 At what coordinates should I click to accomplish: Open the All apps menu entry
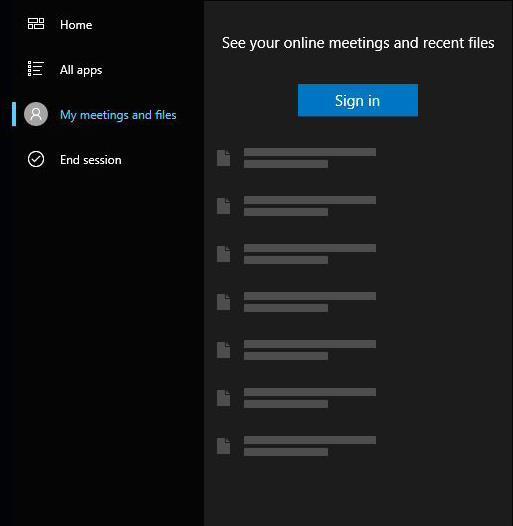tap(81, 70)
